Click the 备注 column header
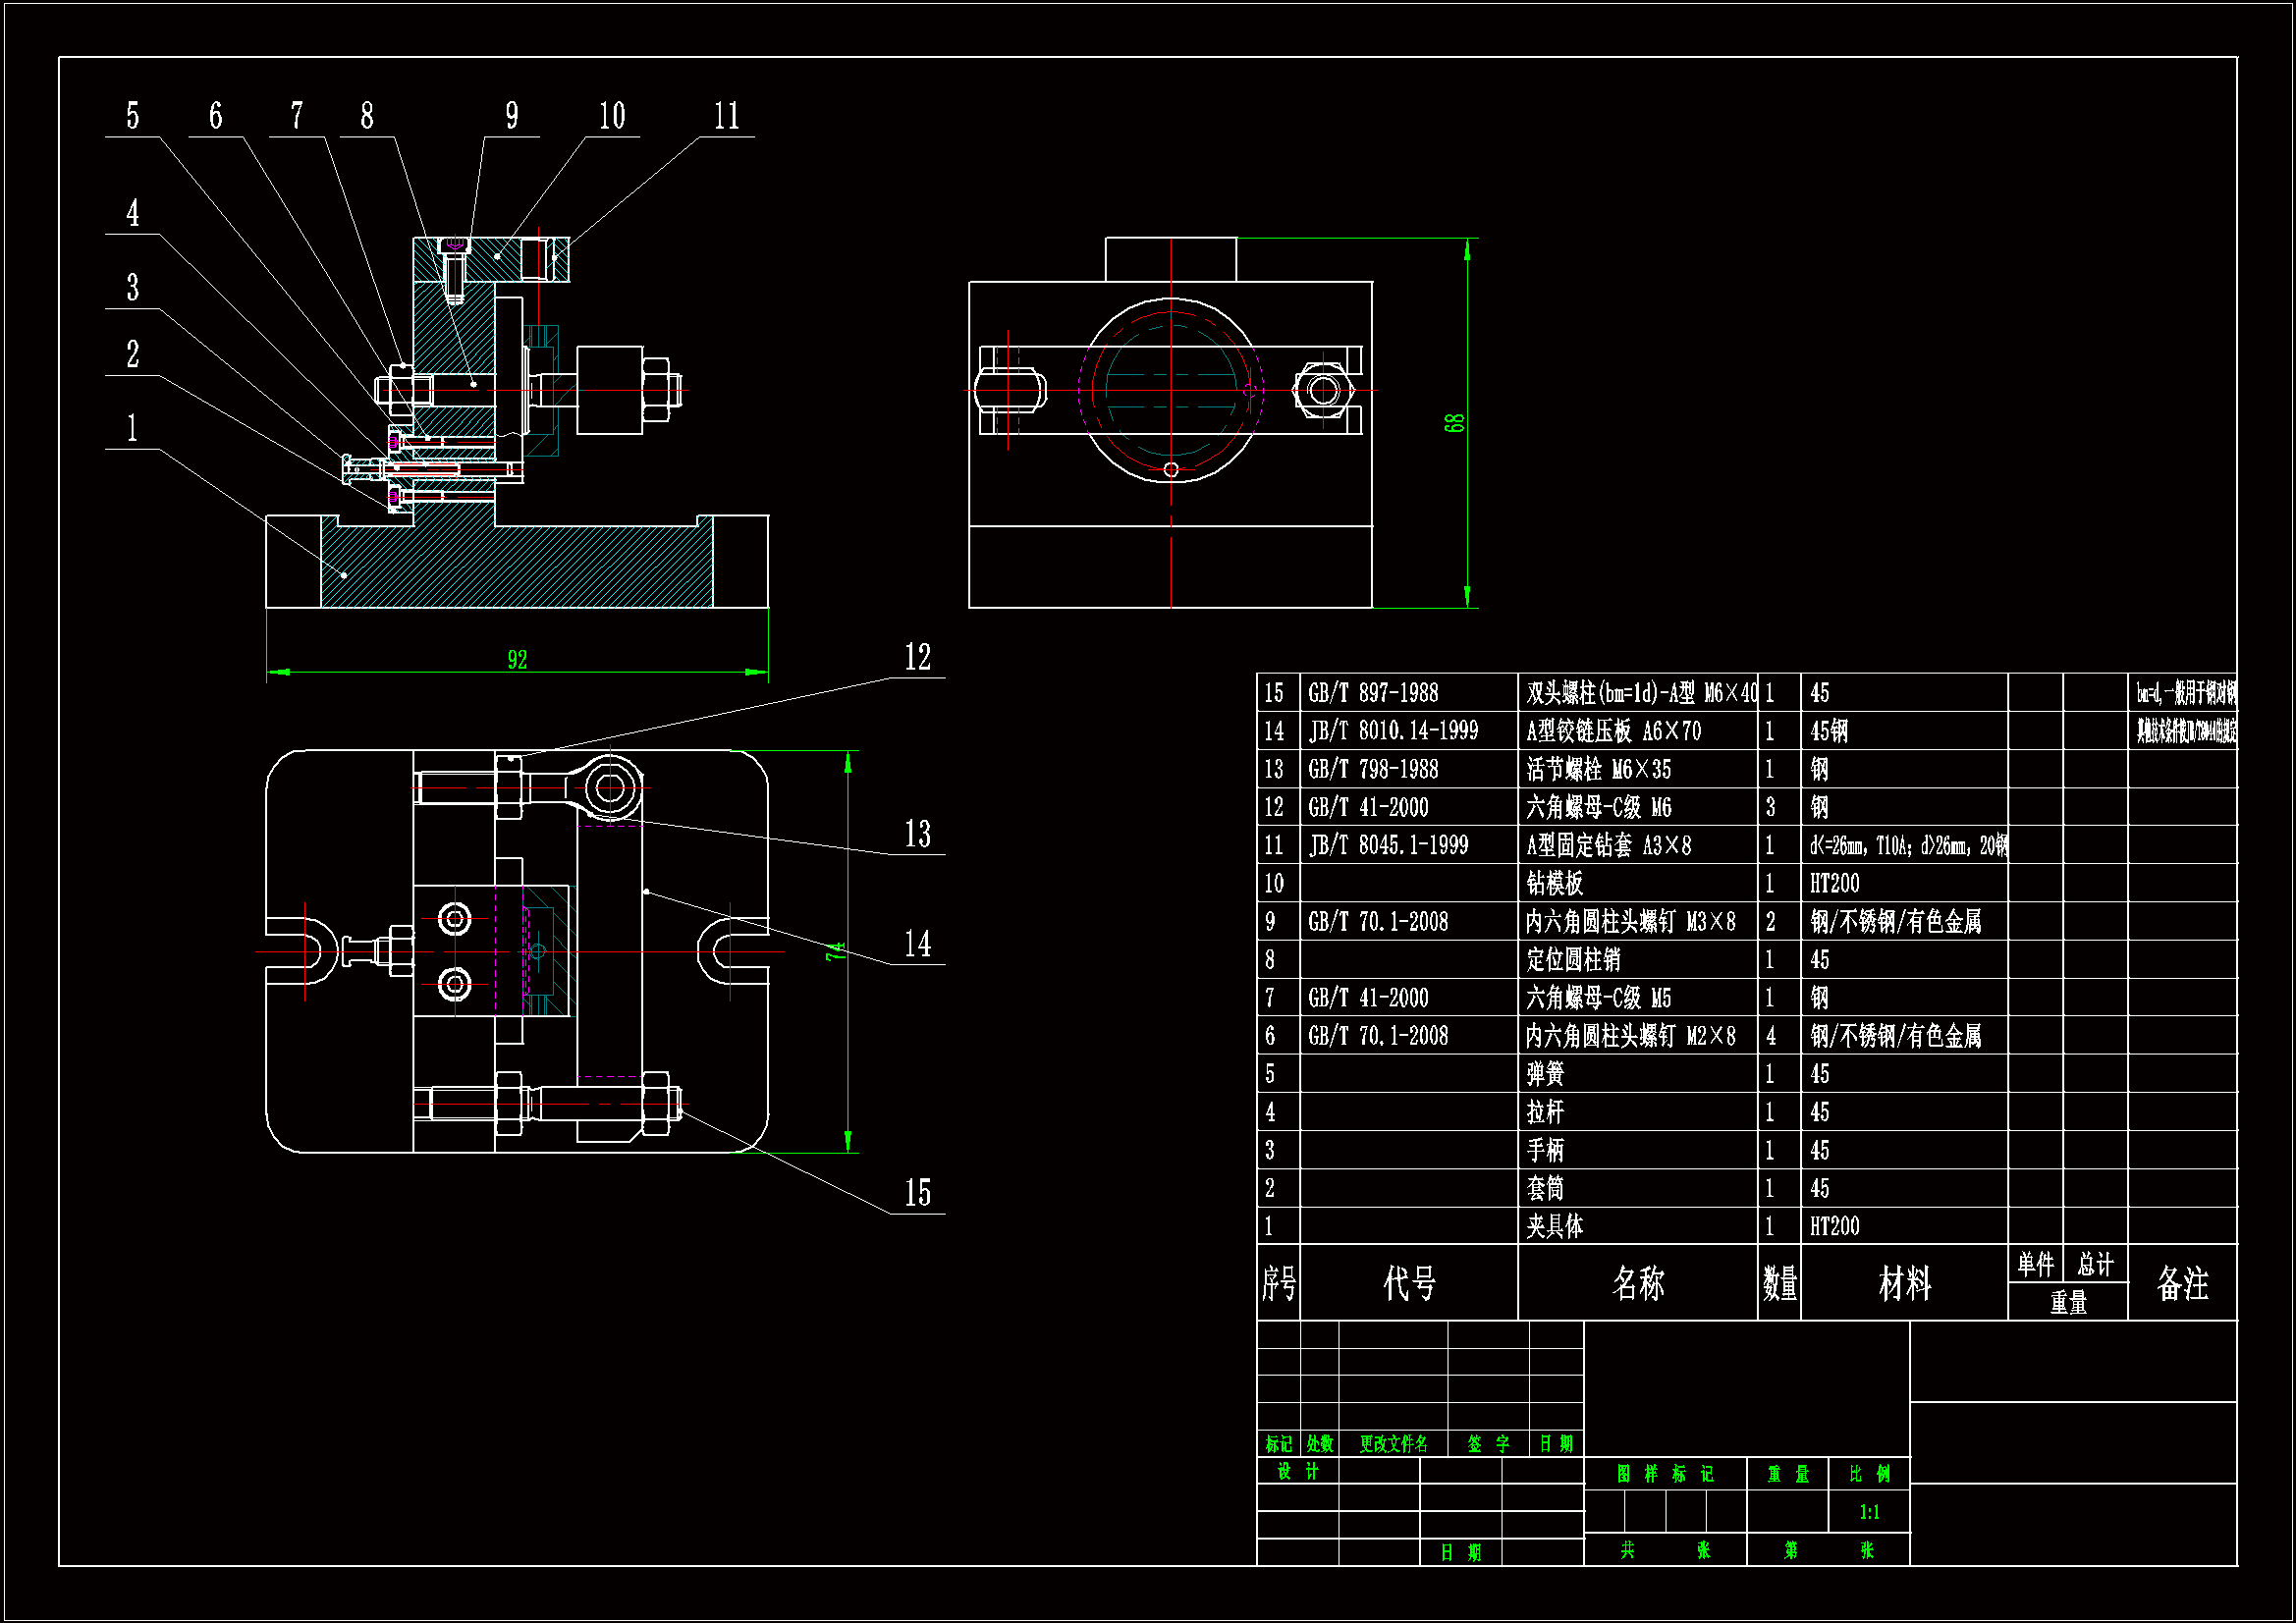 [2182, 1283]
